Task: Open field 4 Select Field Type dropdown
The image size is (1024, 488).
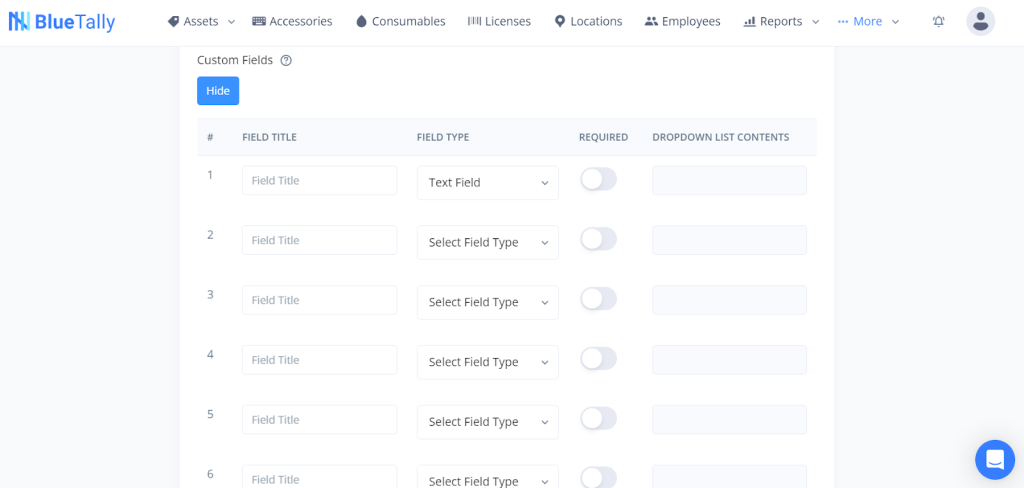Action: pyautogui.click(x=487, y=362)
